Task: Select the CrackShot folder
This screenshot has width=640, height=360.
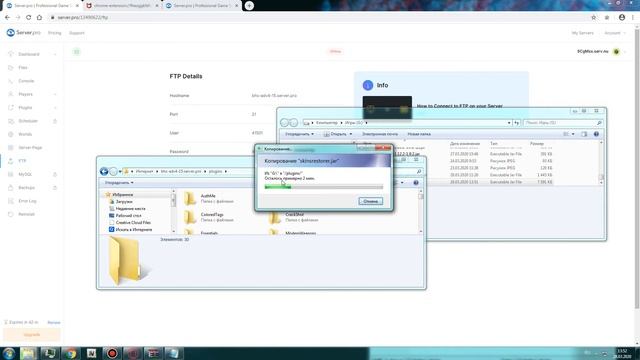Action: click(294, 217)
